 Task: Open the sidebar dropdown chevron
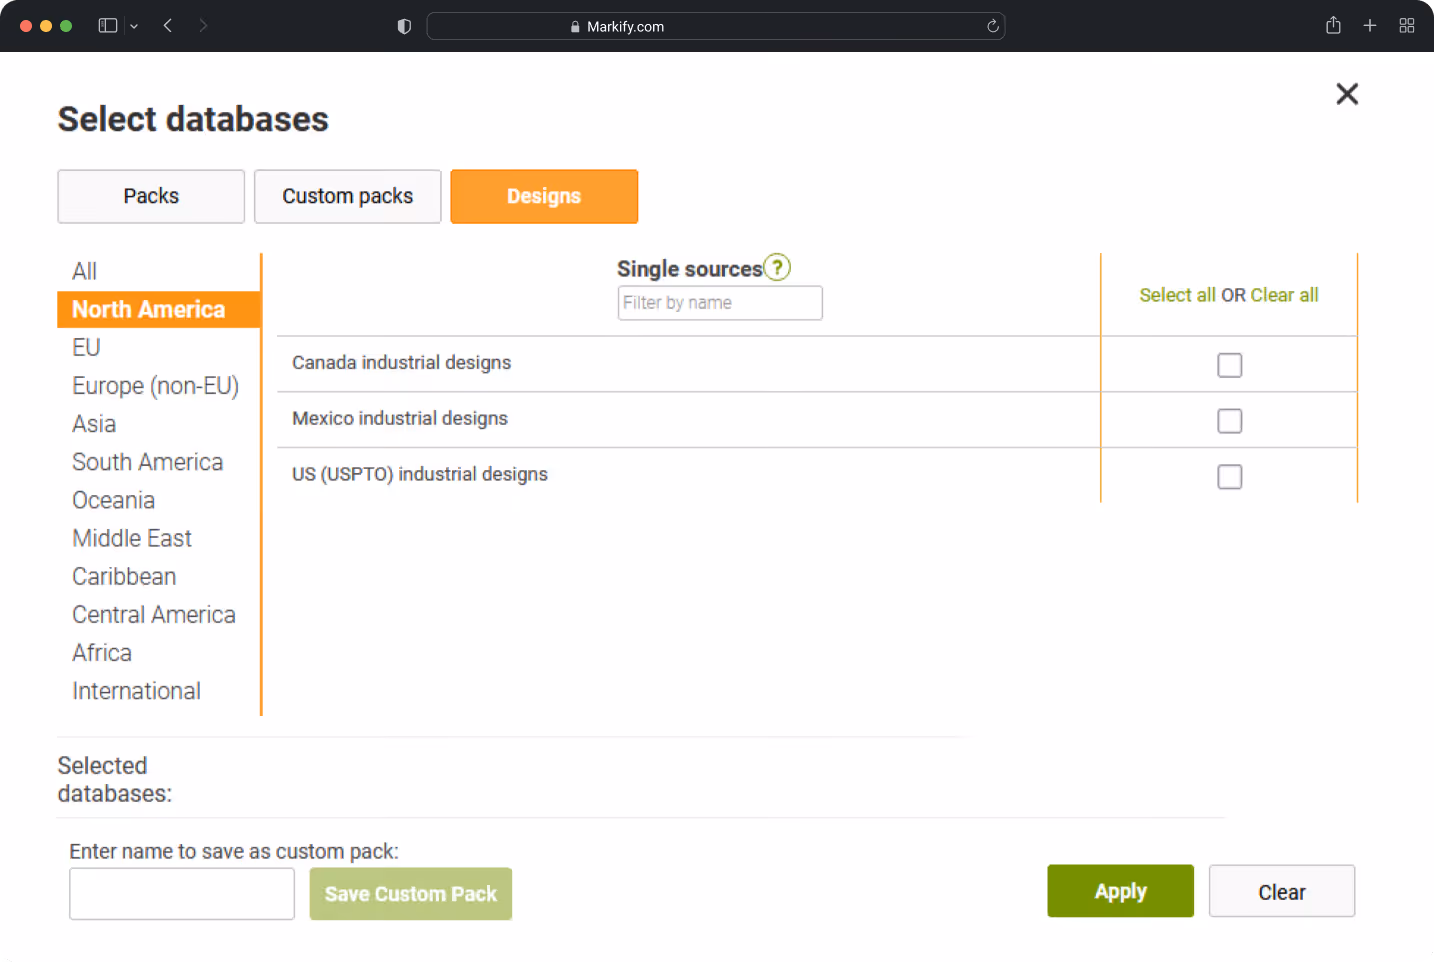[134, 26]
